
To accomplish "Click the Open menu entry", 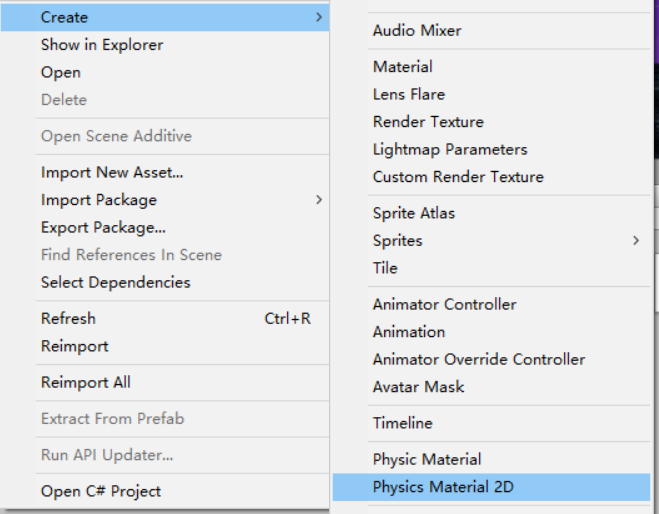I will tap(61, 73).
